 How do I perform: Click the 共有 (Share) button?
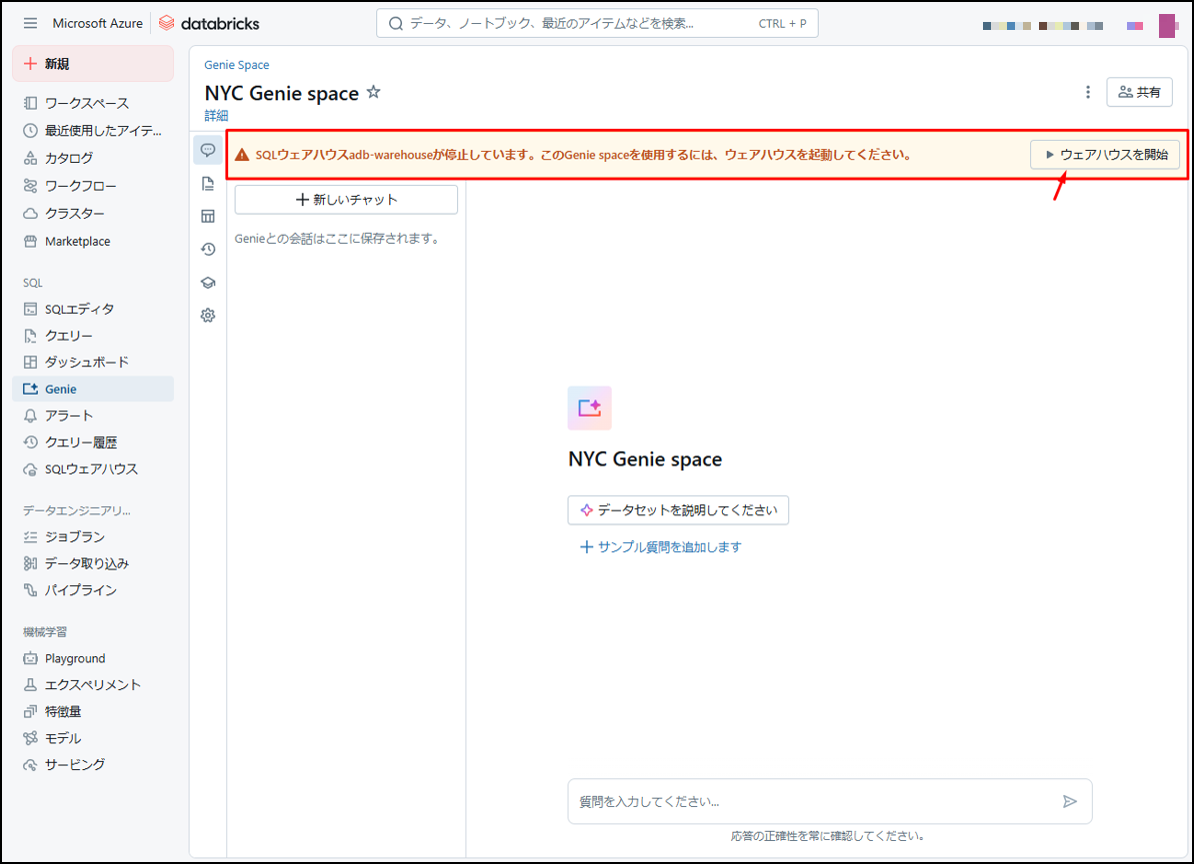point(1139,92)
